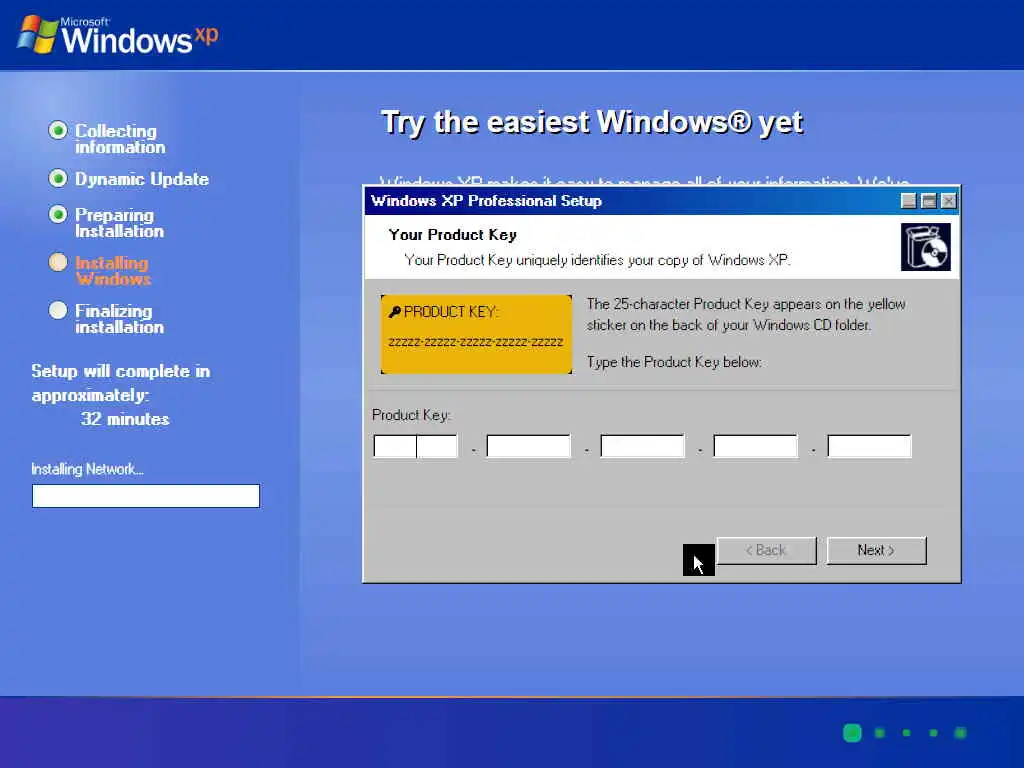Click the Windows XP Professional Setup title bar
This screenshot has width=1024, height=768.
click(662, 201)
